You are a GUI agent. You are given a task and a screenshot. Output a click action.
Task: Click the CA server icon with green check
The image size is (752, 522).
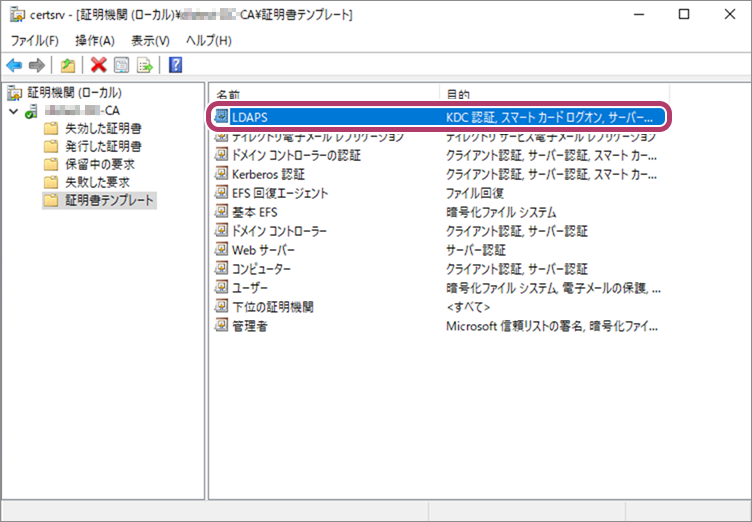coord(32,111)
